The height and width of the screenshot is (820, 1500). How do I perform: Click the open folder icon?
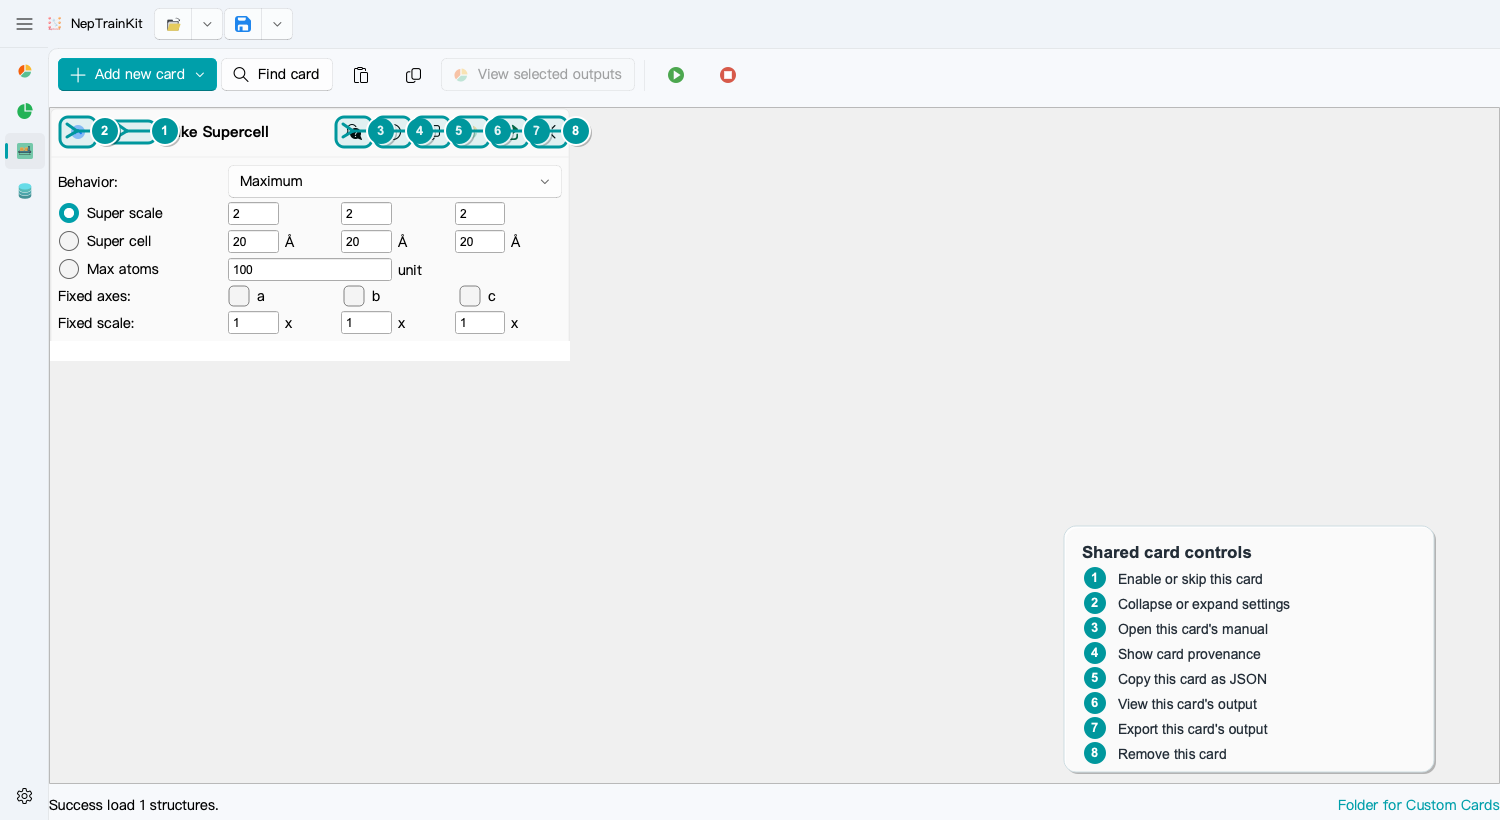tap(173, 24)
